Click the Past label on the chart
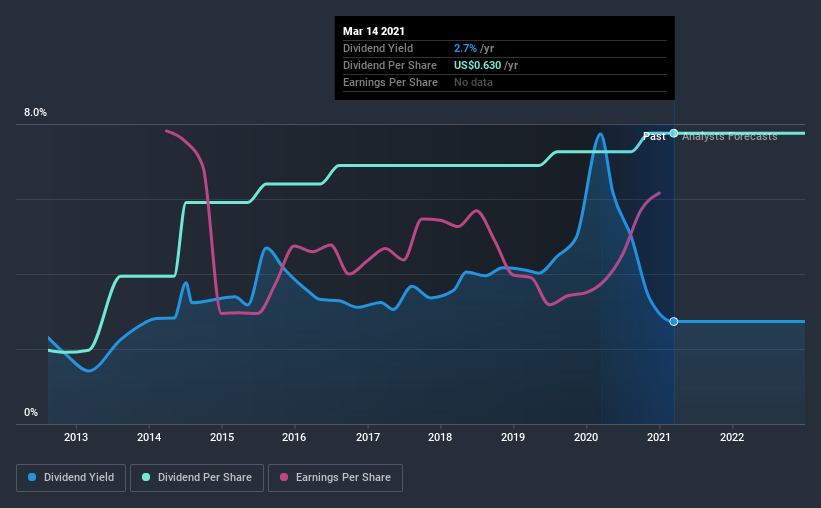Image resolution: width=821 pixels, height=508 pixels. [654, 136]
